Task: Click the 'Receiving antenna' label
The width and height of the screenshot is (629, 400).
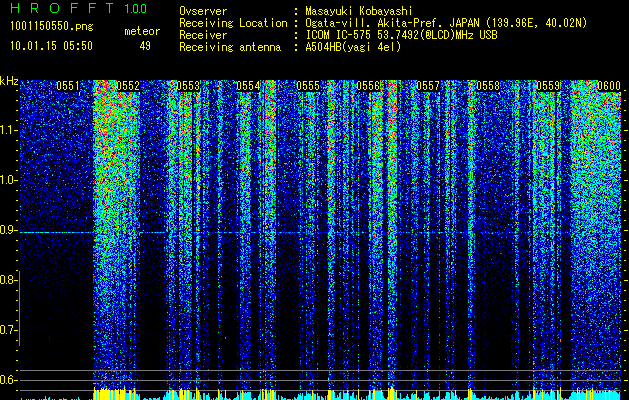Action: [x=230, y=47]
